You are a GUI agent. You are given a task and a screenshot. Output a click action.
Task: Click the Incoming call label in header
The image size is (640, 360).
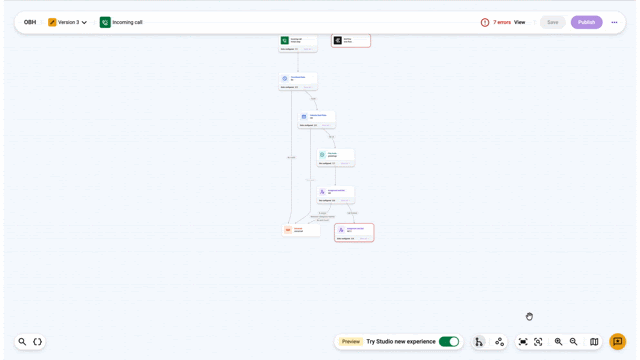[x=127, y=22]
